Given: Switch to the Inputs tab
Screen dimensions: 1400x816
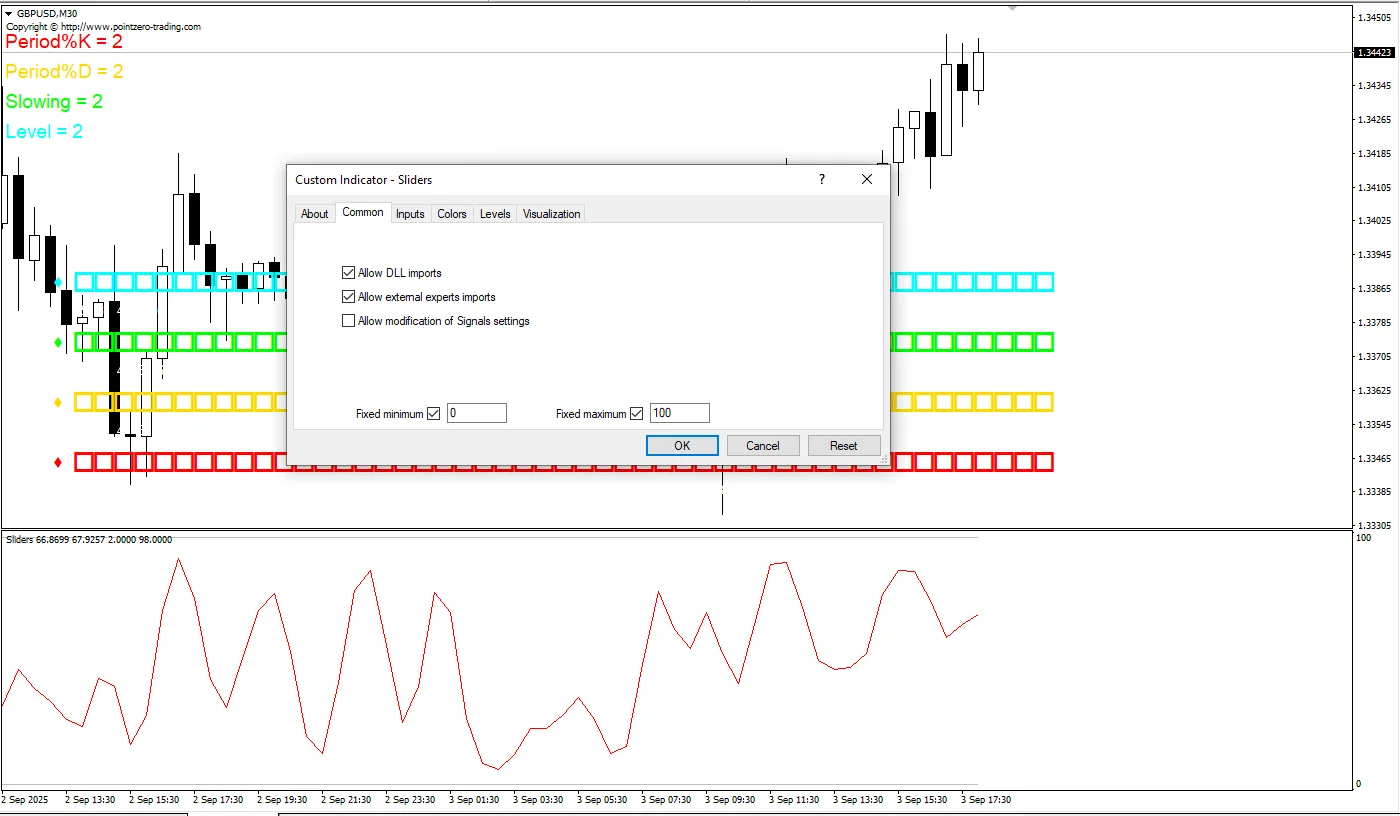Looking at the screenshot, I should coord(410,214).
